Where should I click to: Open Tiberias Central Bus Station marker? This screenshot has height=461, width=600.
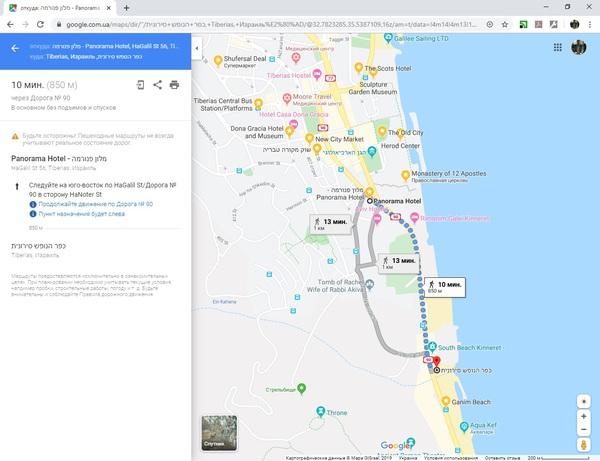click(259, 103)
